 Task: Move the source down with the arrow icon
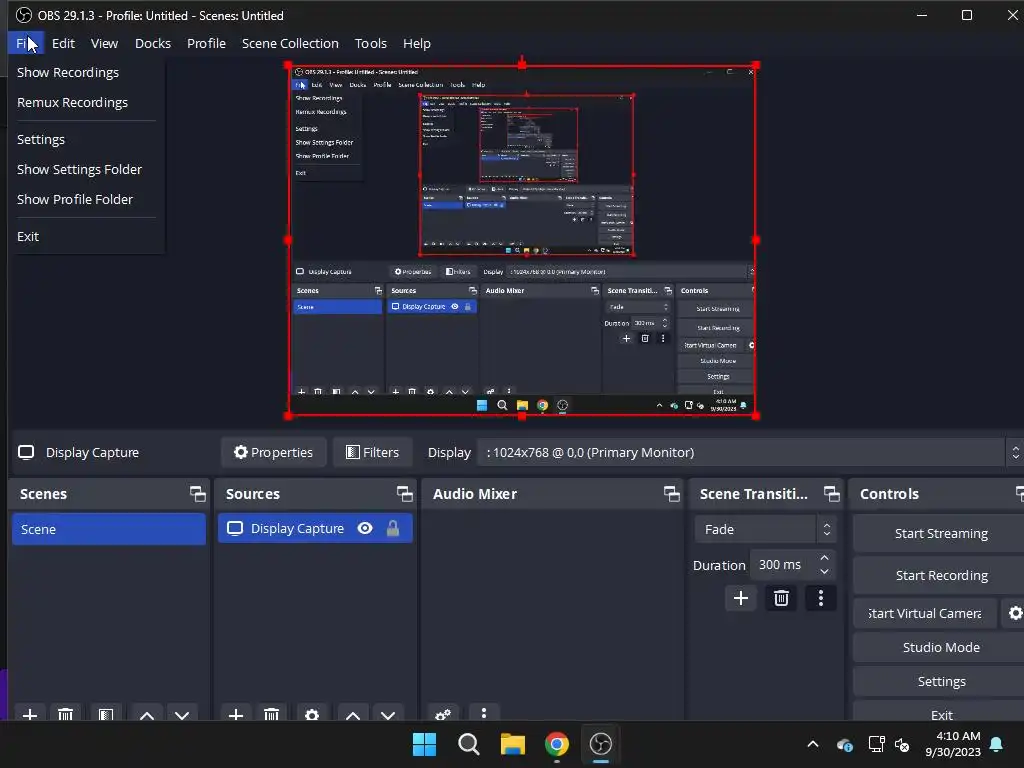pyautogui.click(x=388, y=714)
